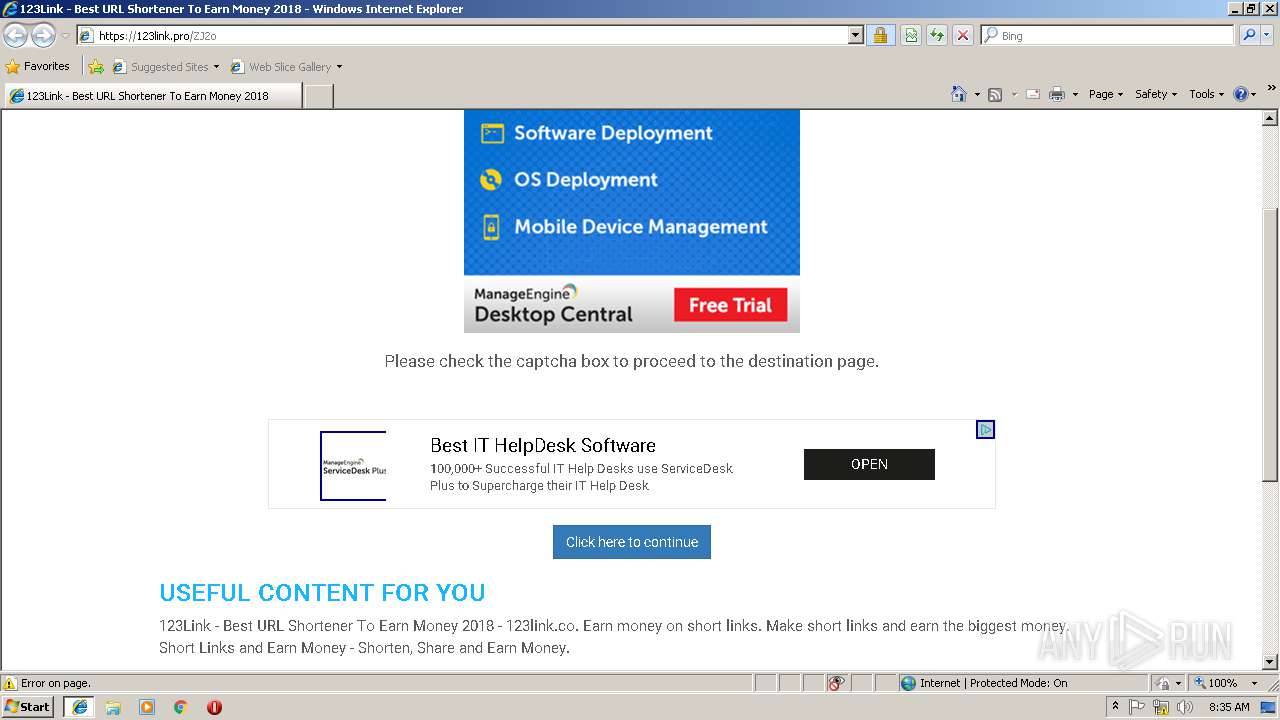Open the AdChoices icon on the ad
The width and height of the screenshot is (1280, 720).
tap(985, 430)
